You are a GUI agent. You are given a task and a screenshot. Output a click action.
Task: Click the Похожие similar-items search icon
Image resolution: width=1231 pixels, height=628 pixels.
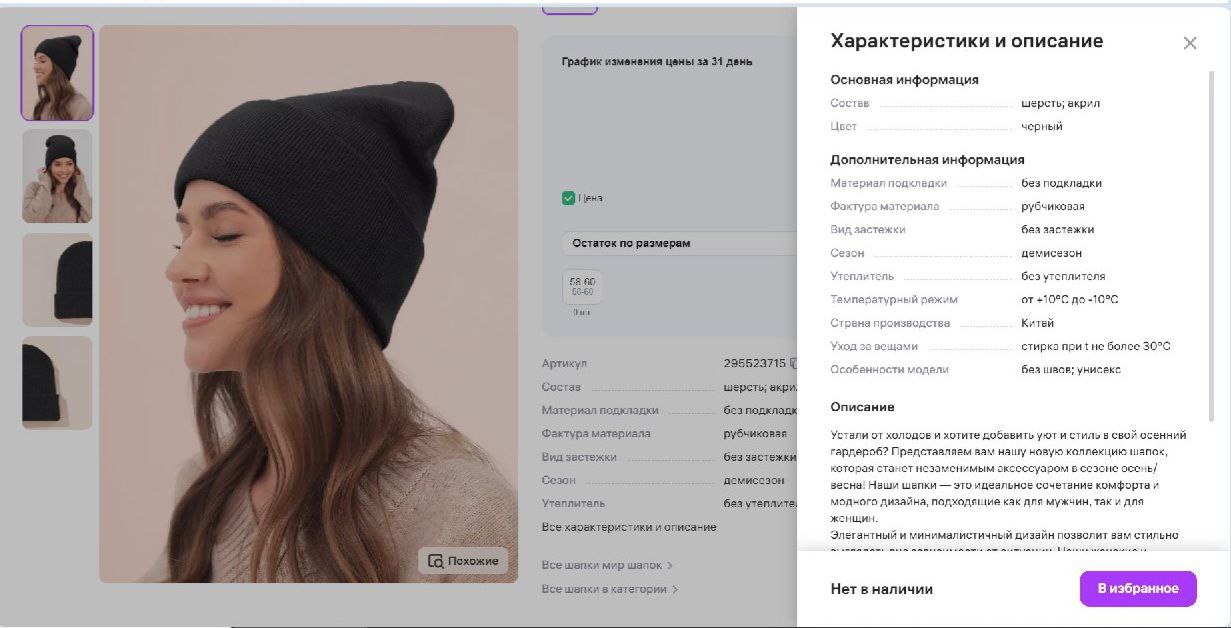[x=435, y=561]
